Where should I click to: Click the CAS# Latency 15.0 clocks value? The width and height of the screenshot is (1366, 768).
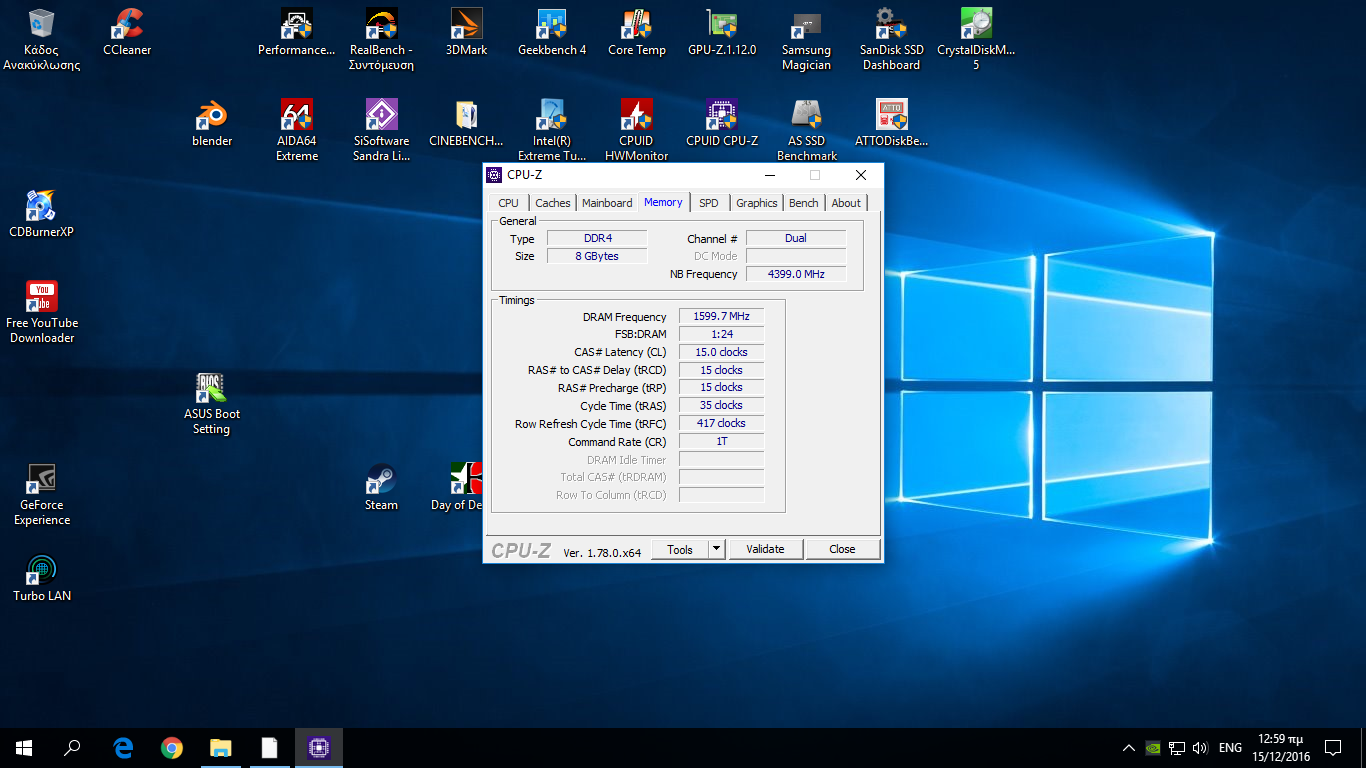coord(721,352)
